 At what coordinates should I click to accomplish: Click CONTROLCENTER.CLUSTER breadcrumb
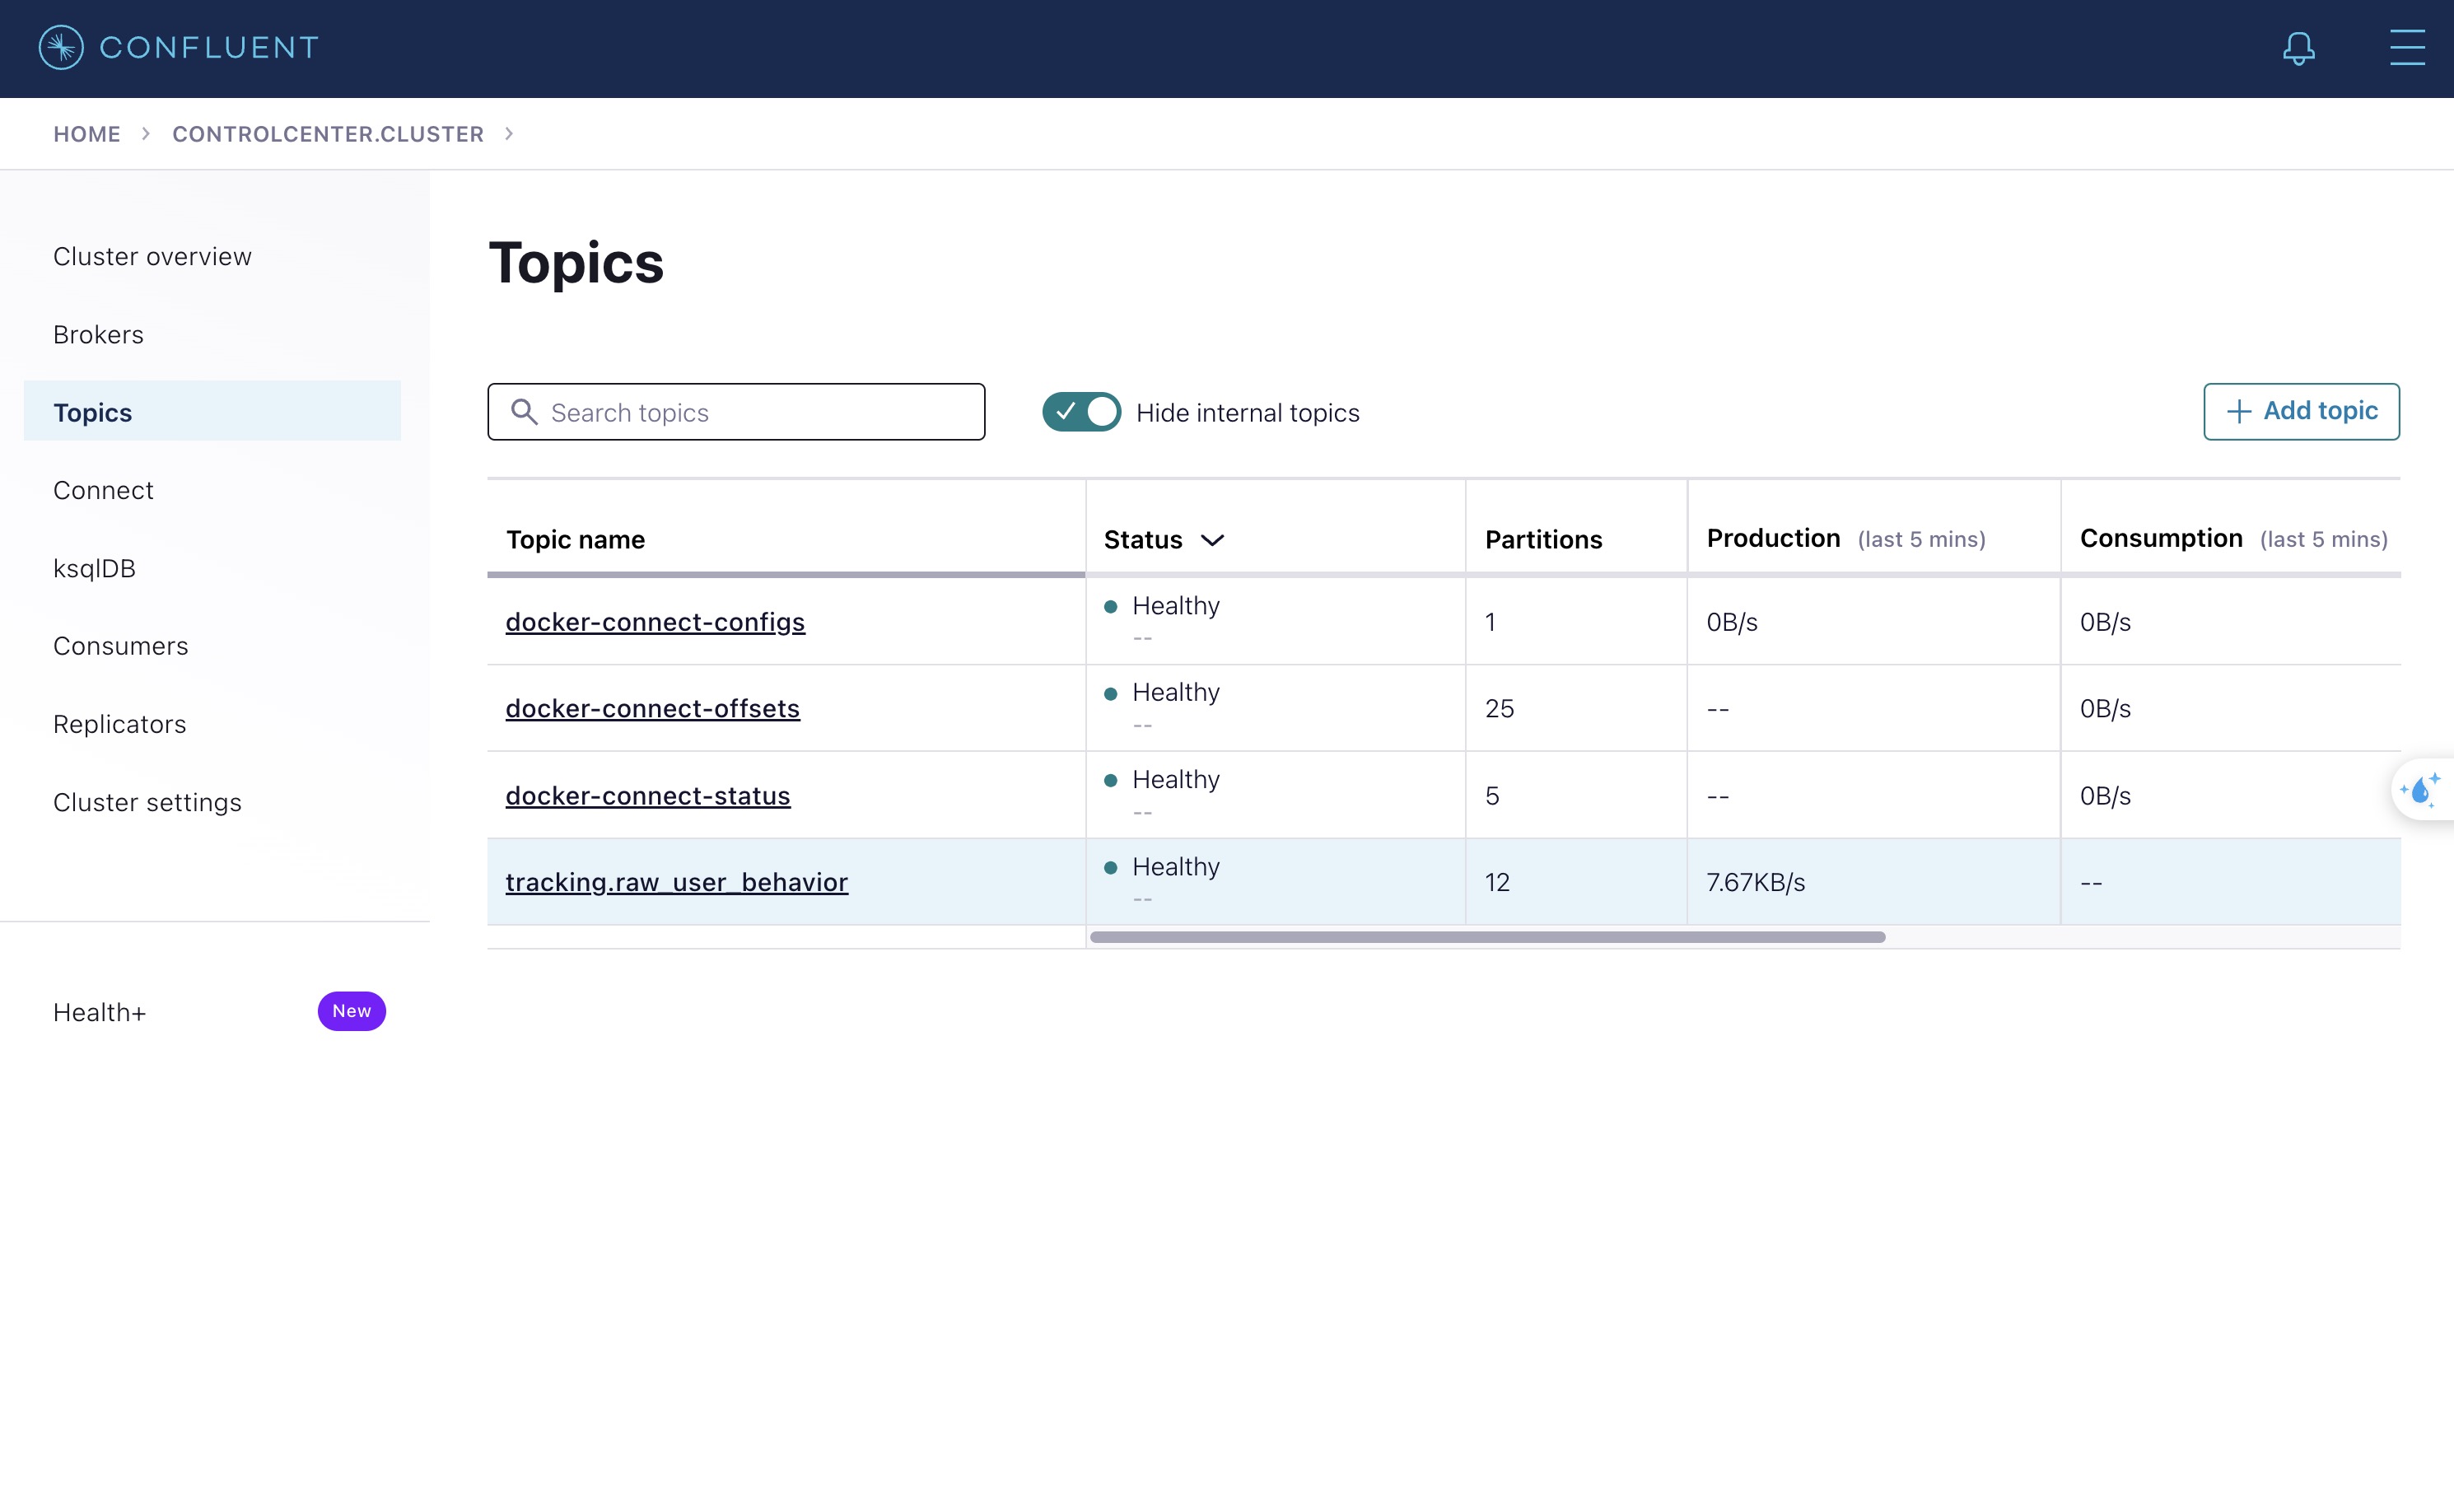328,133
